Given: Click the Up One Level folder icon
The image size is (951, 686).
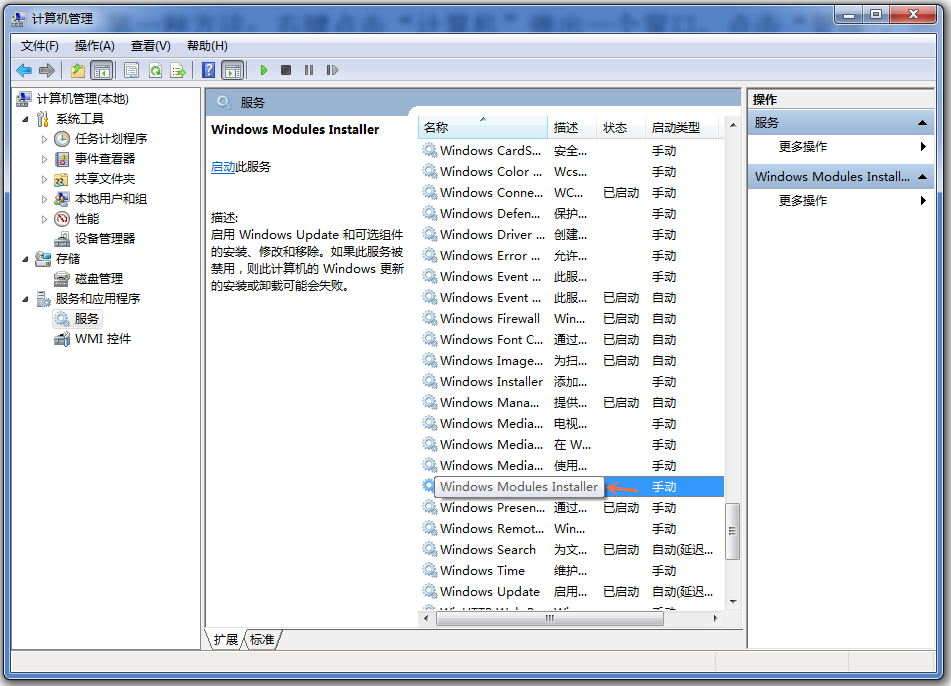Looking at the screenshot, I should click(x=78, y=70).
